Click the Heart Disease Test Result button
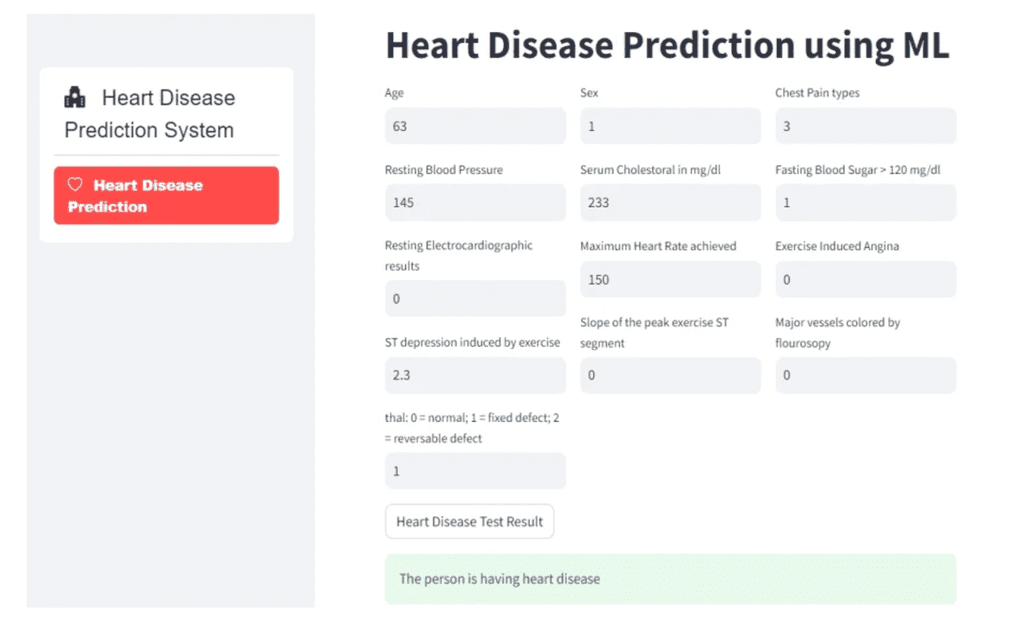Viewport: 1024px width, 628px height. coord(469,522)
